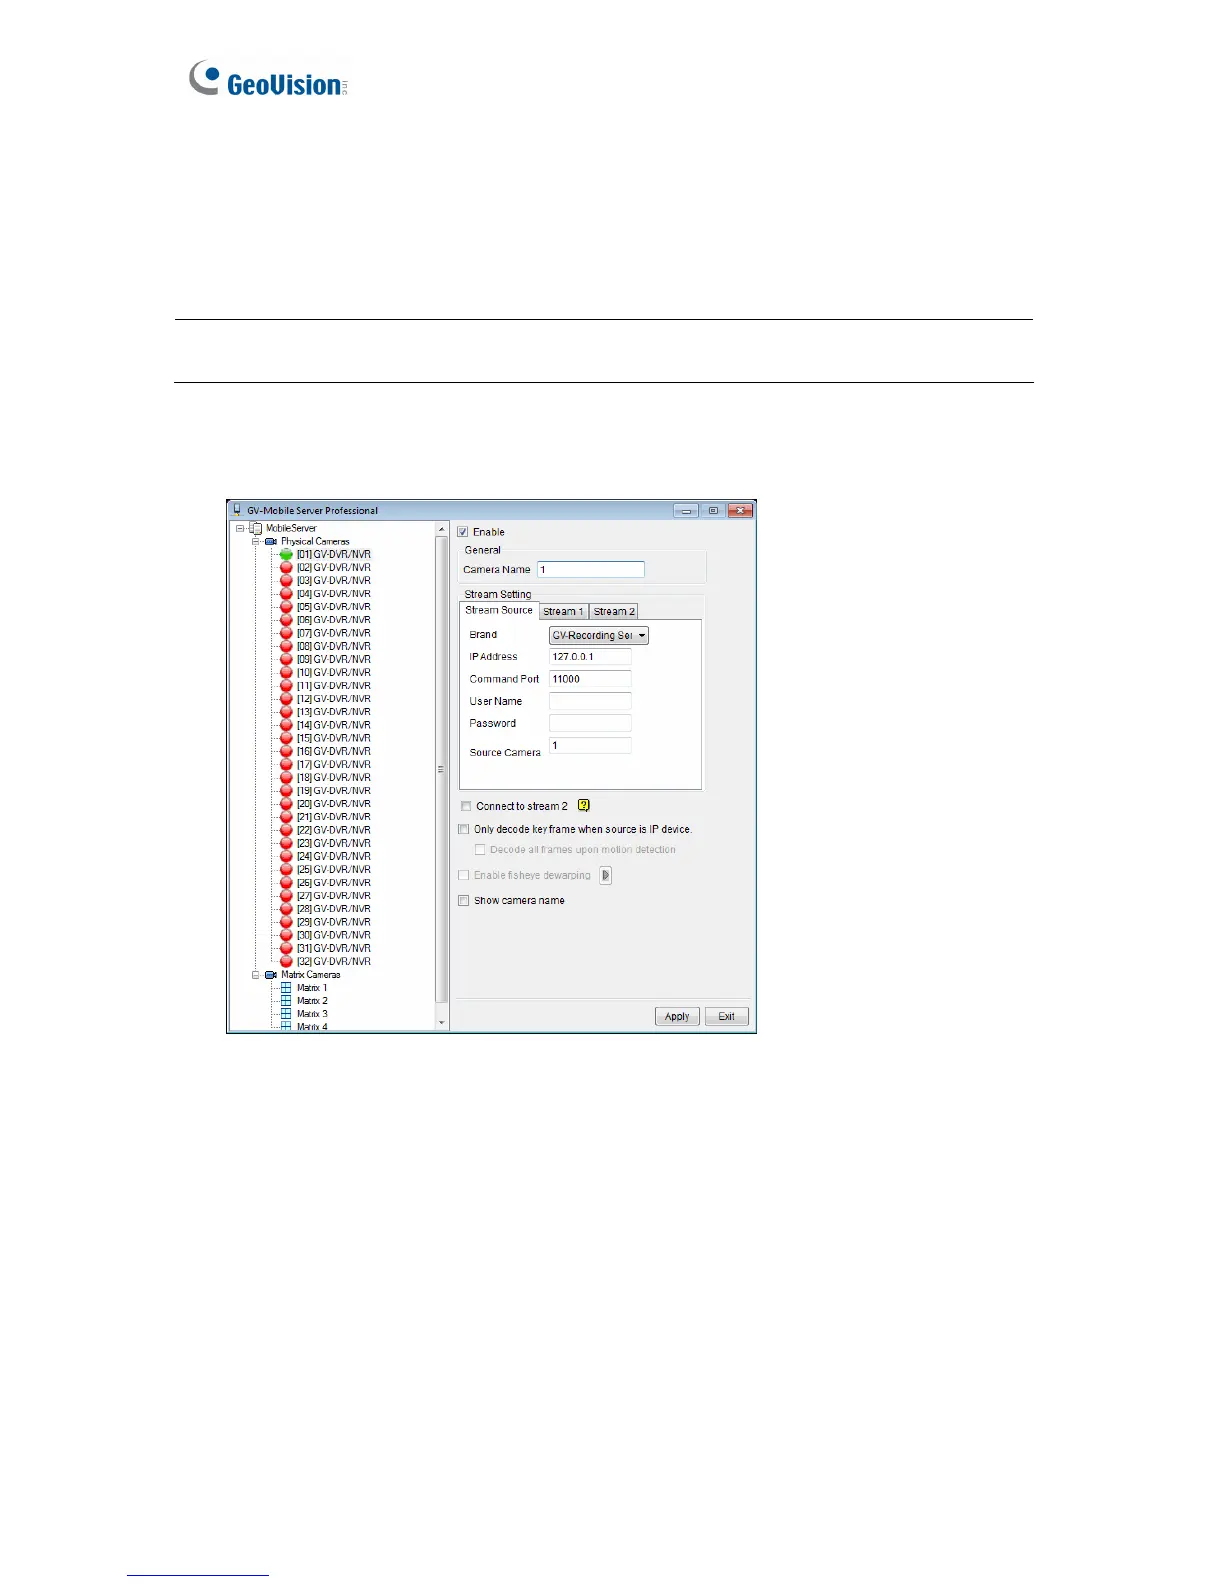Click the tree scrollbar up arrow

442,529
